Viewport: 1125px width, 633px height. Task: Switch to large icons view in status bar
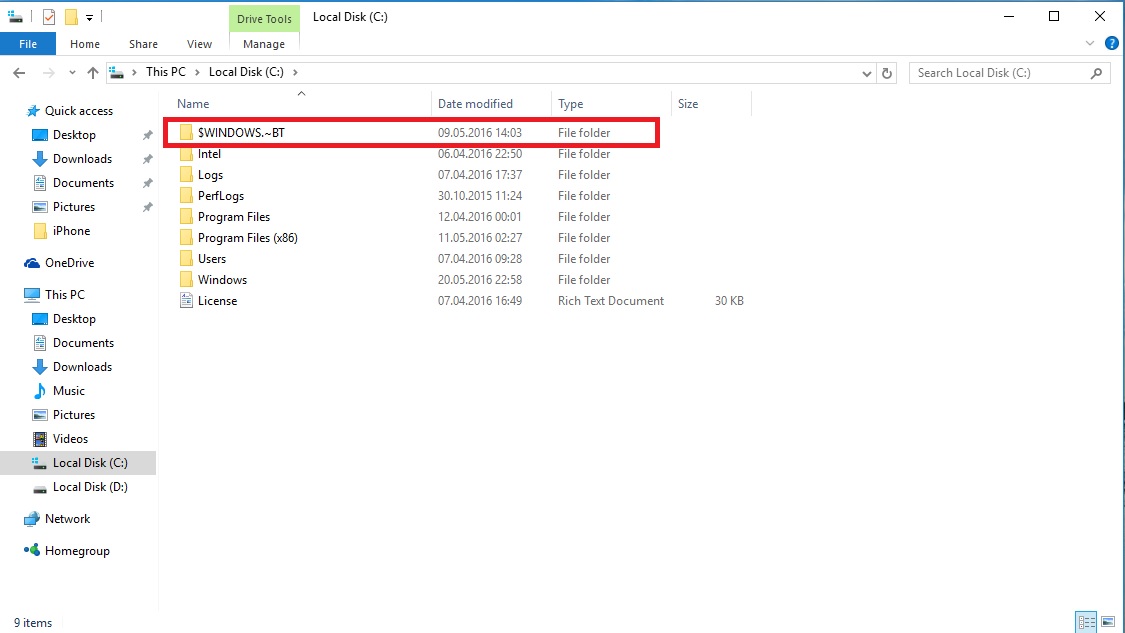pos(1106,622)
